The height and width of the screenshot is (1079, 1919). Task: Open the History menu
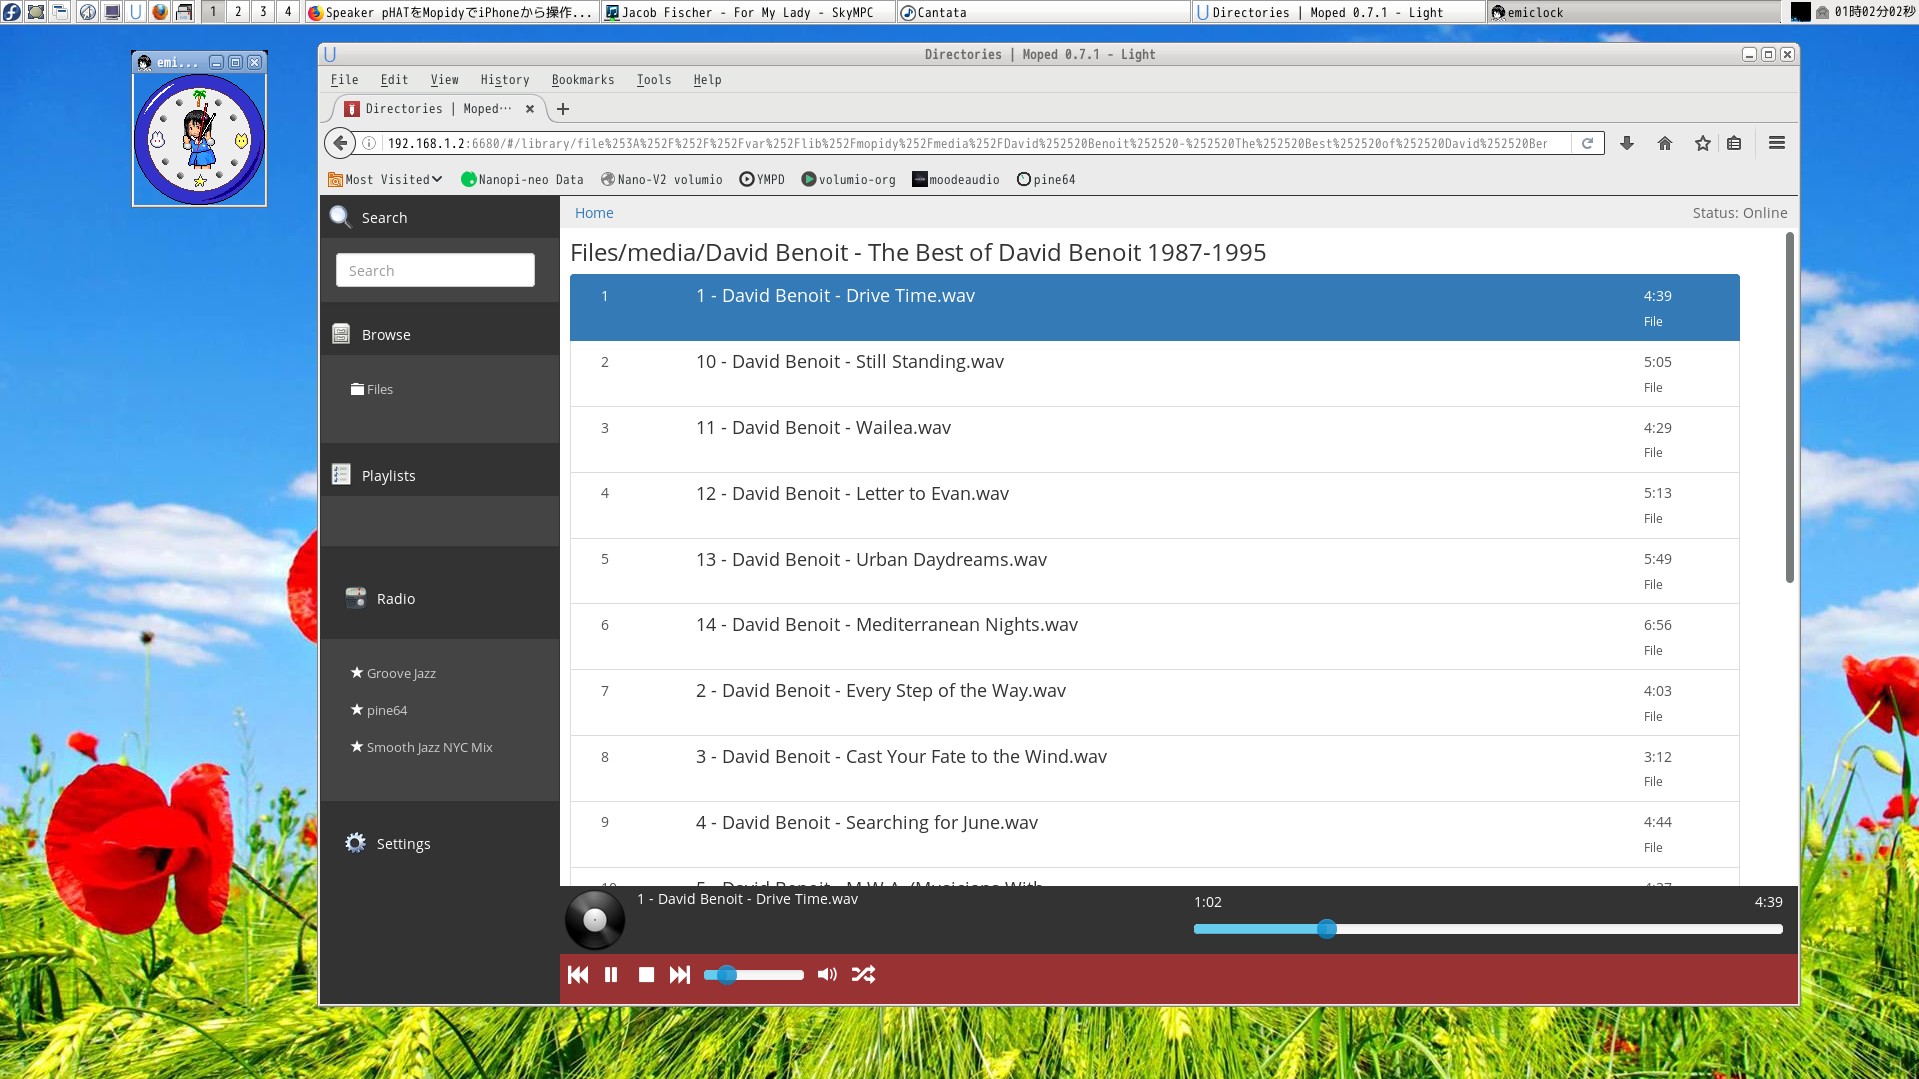coord(504,80)
